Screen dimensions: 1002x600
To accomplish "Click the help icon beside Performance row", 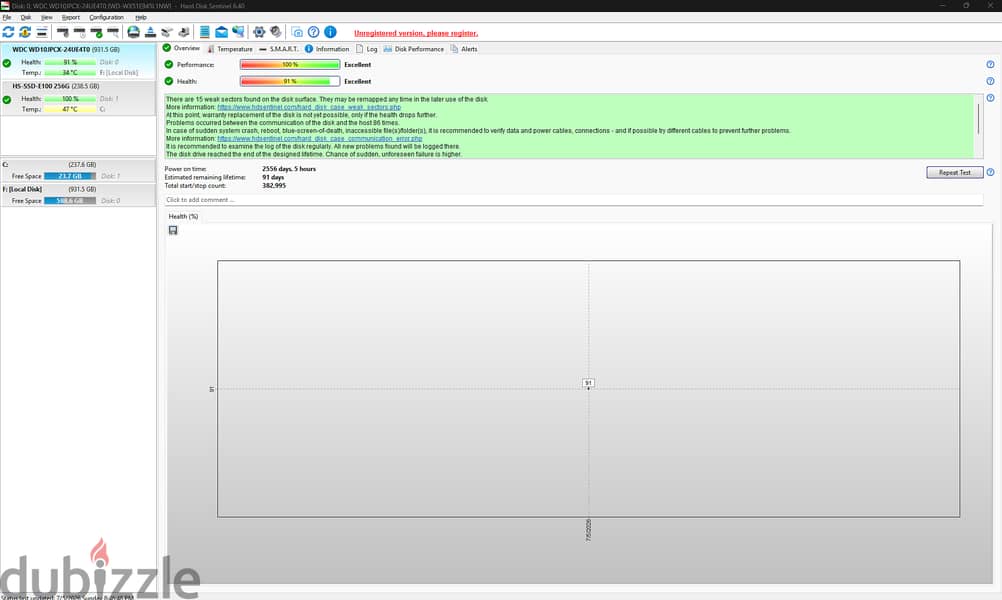I will tap(990, 65).
